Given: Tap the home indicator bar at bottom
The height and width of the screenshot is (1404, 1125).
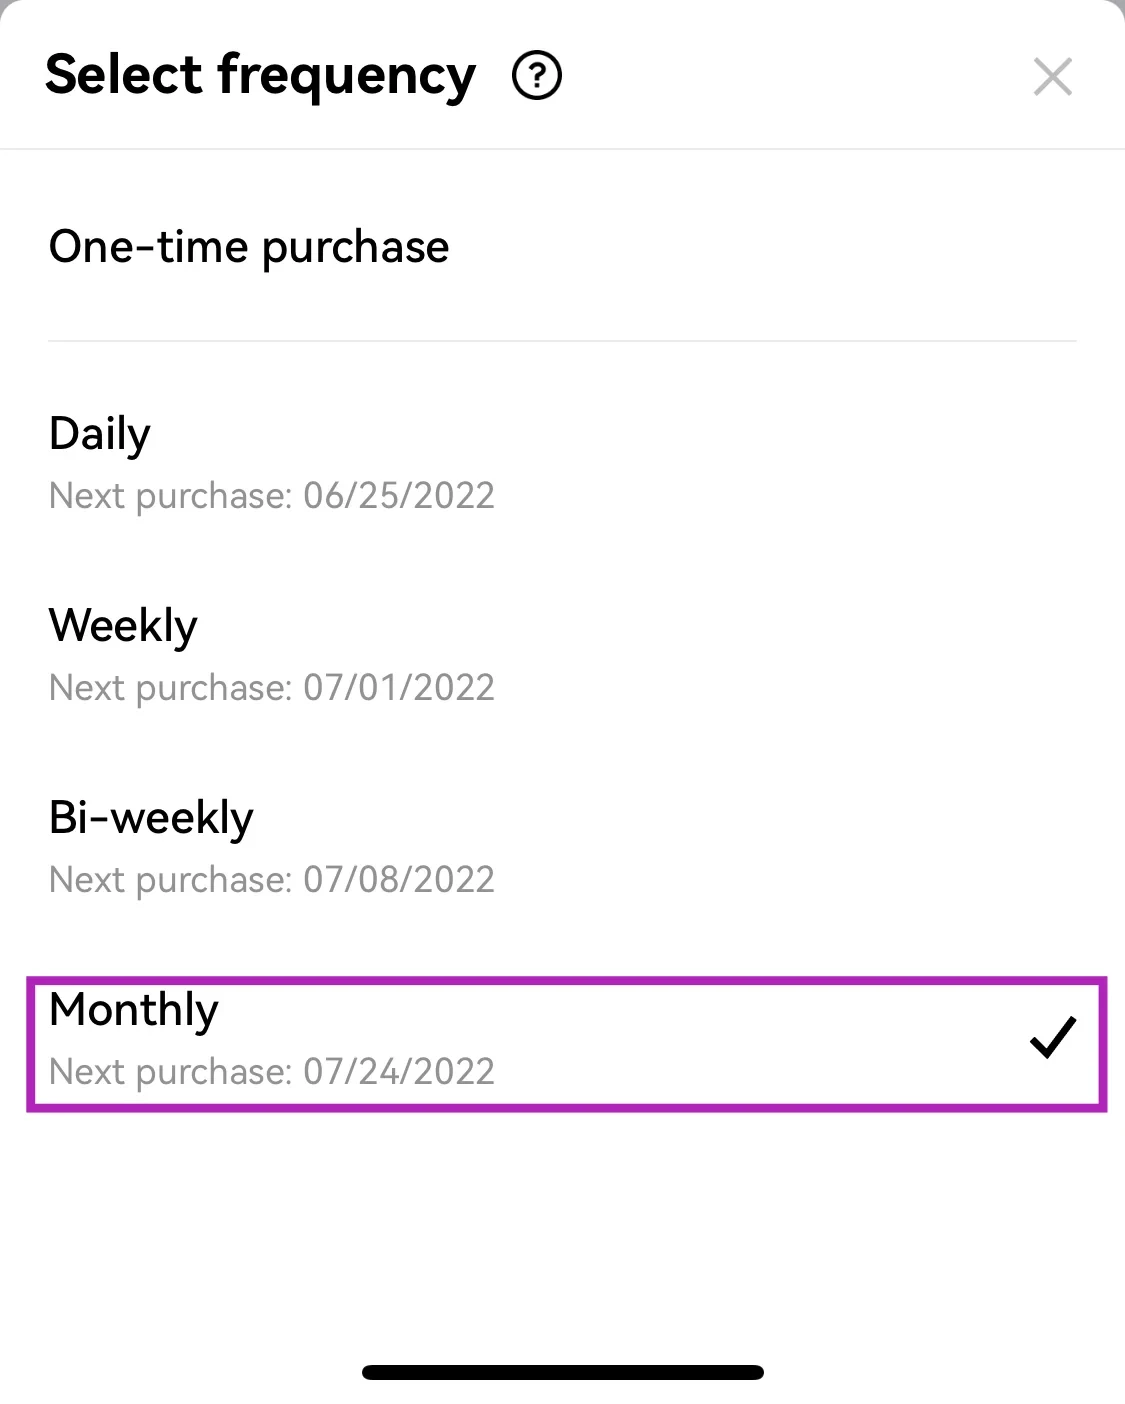Looking at the screenshot, I should [563, 1372].
